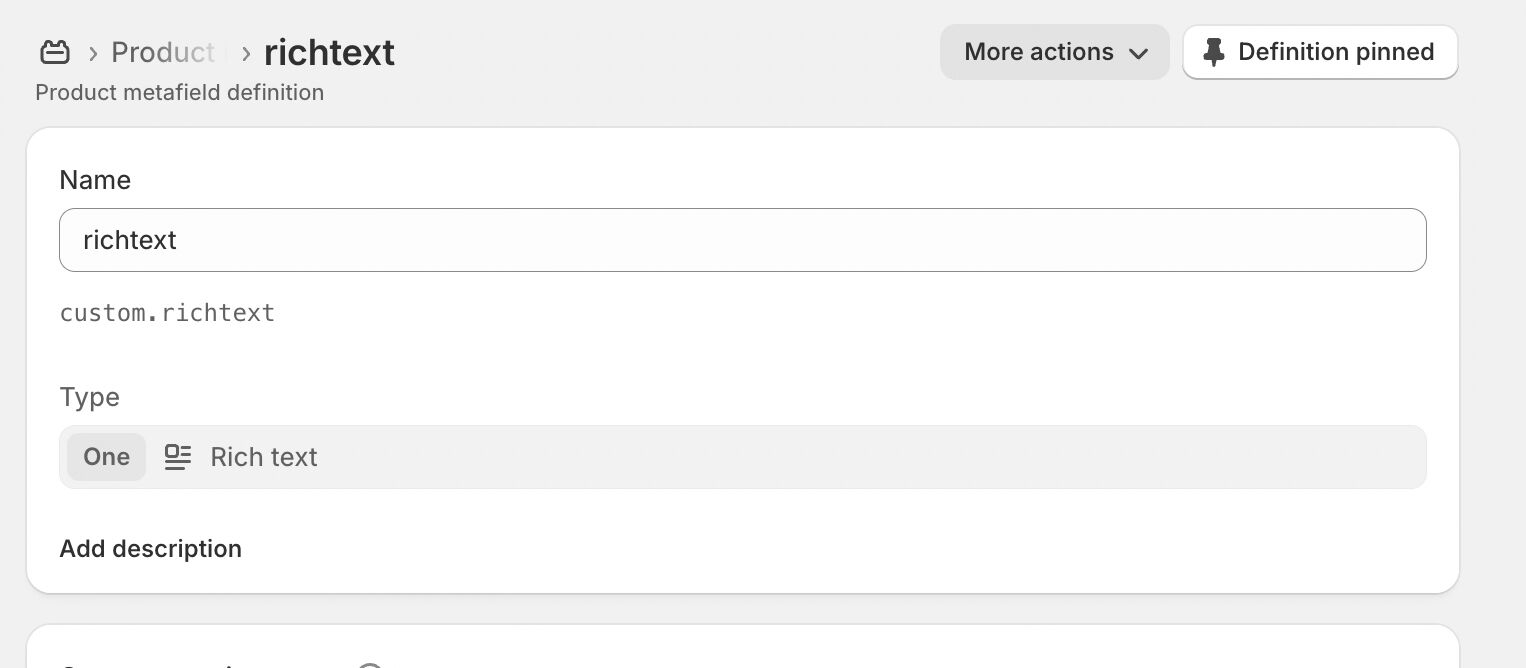Click the disabled Type selector field
This screenshot has width=1526, height=668.
(x=800, y=457)
